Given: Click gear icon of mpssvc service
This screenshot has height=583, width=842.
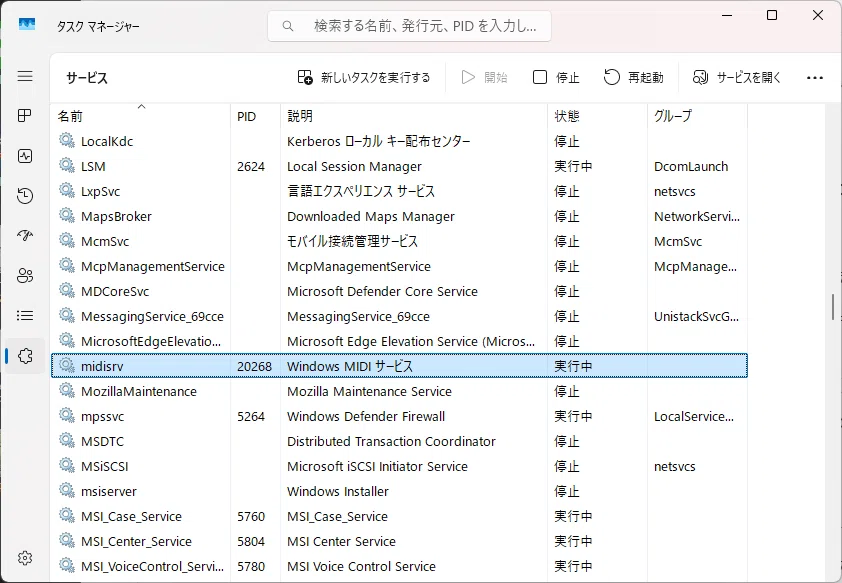Looking at the screenshot, I should [x=67, y=416].
